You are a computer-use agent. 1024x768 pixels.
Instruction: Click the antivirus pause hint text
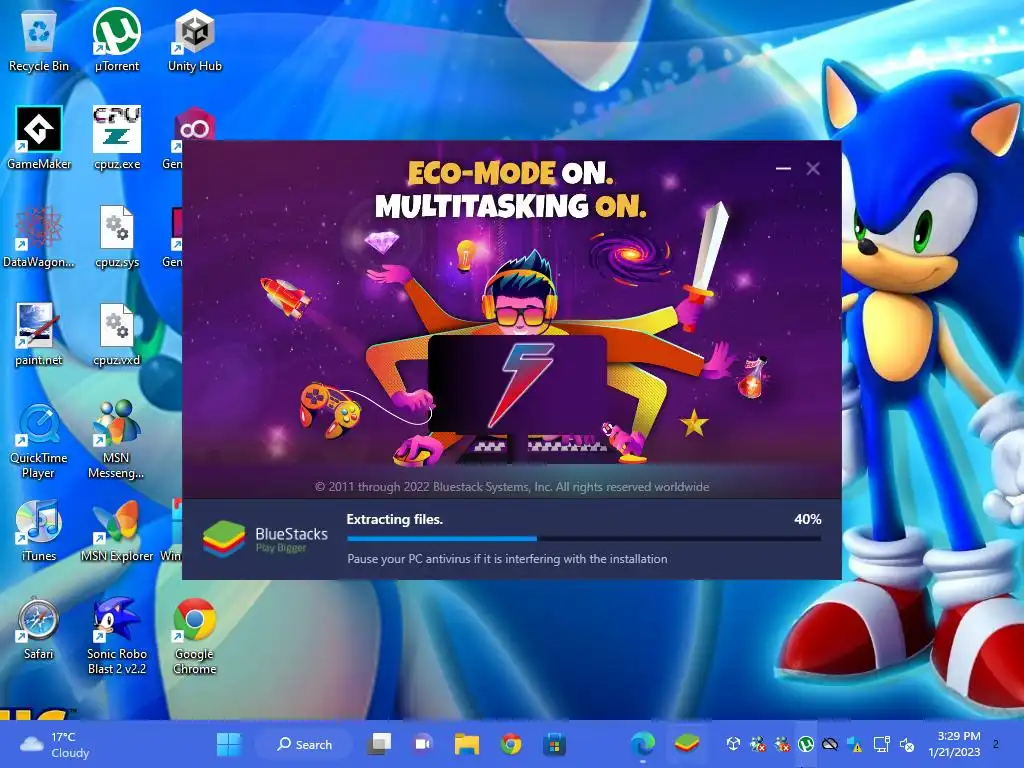point(507,559)
